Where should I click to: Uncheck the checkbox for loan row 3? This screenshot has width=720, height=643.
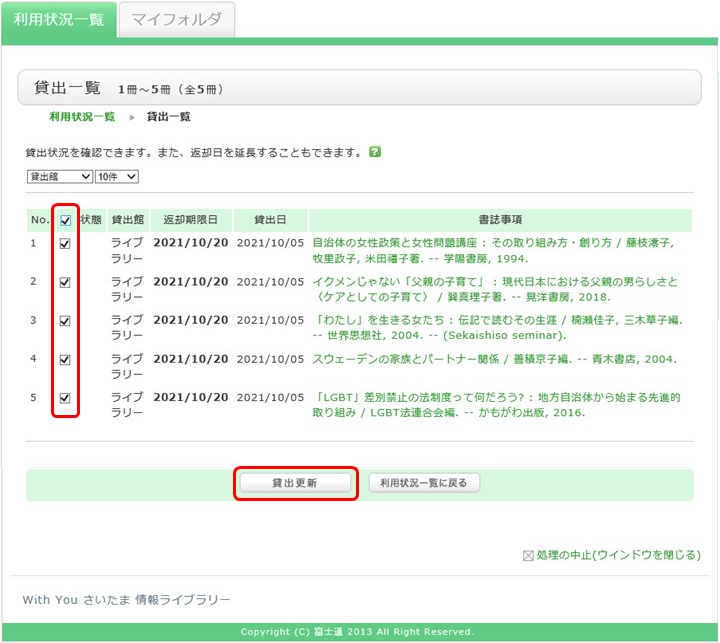(x=65, y=321)
